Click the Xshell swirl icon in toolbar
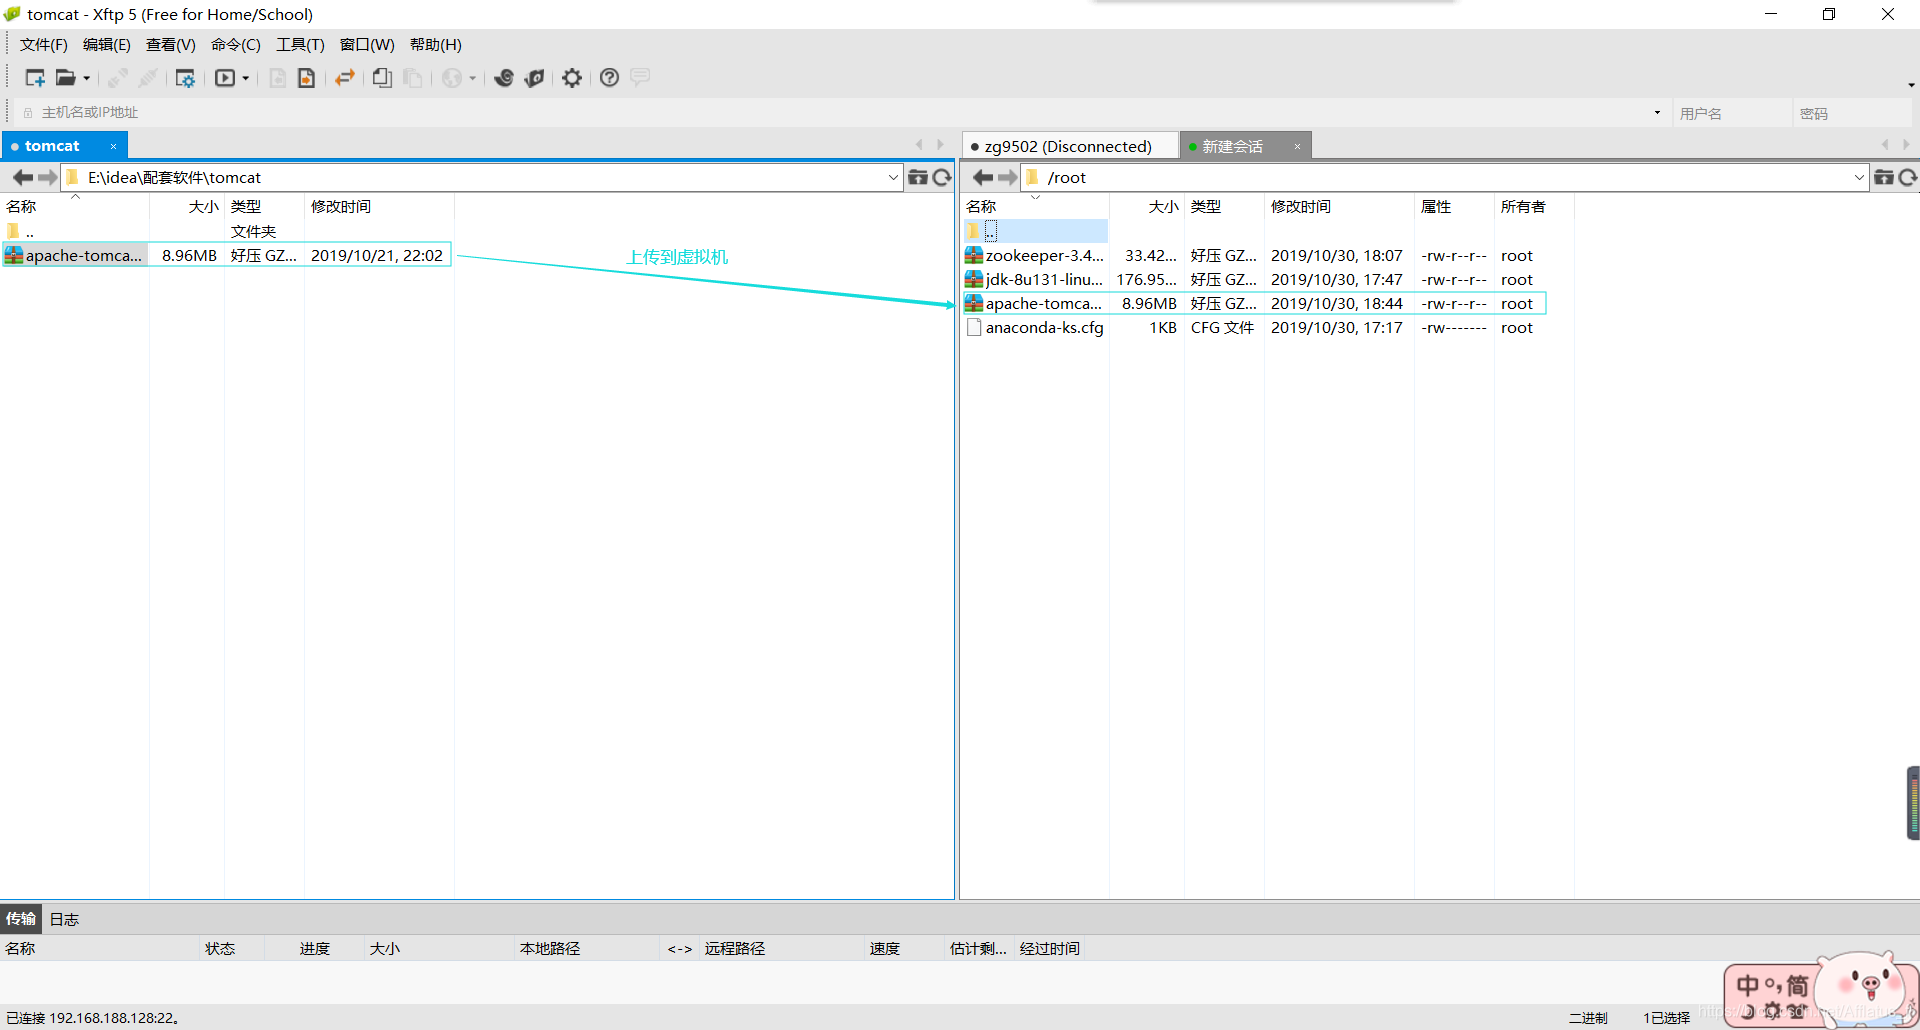This screenshot has height=1030, width=1920. click(504, 78)
